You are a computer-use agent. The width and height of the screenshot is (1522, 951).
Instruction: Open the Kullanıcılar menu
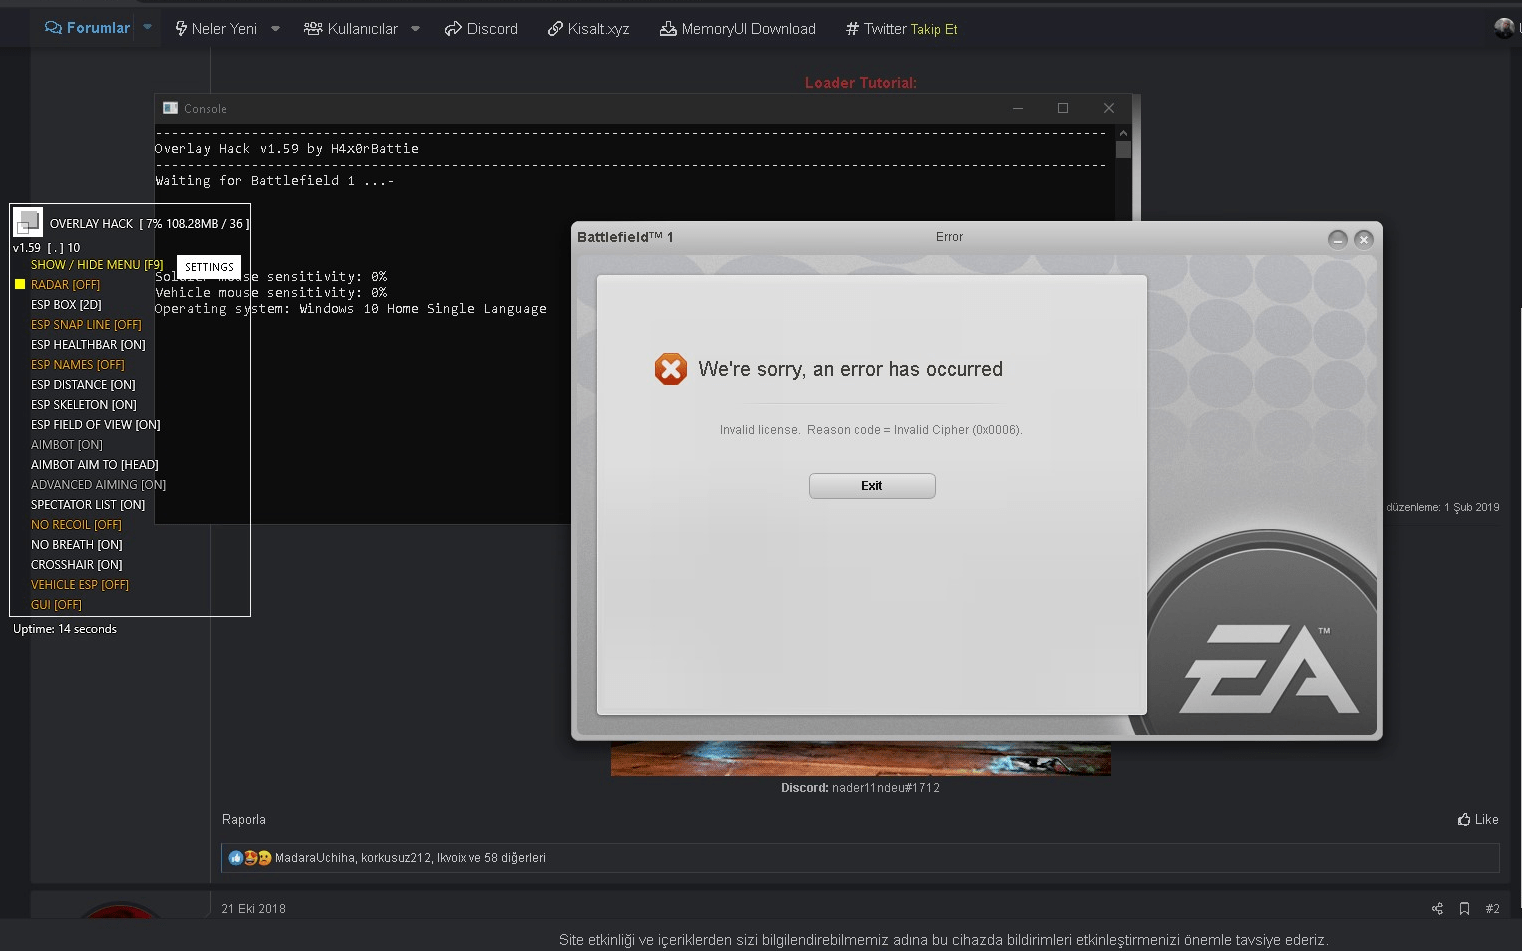(x=351, y=29)
